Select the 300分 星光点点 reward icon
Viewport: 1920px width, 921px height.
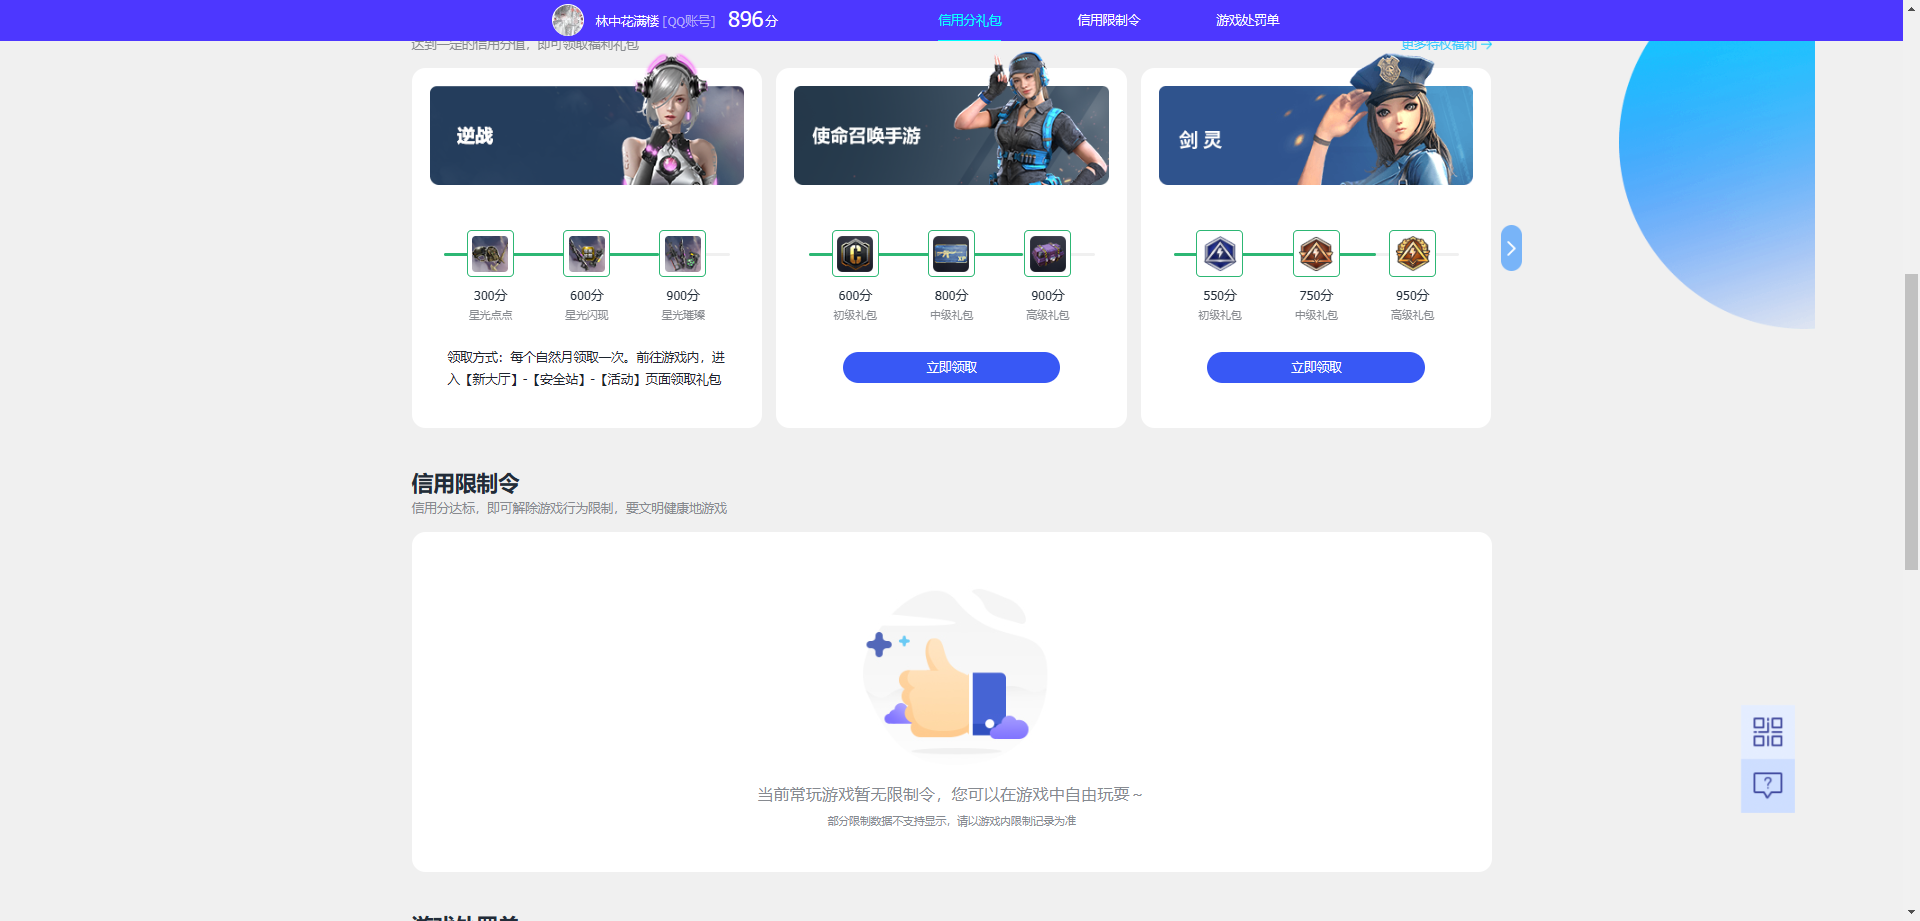489,253
